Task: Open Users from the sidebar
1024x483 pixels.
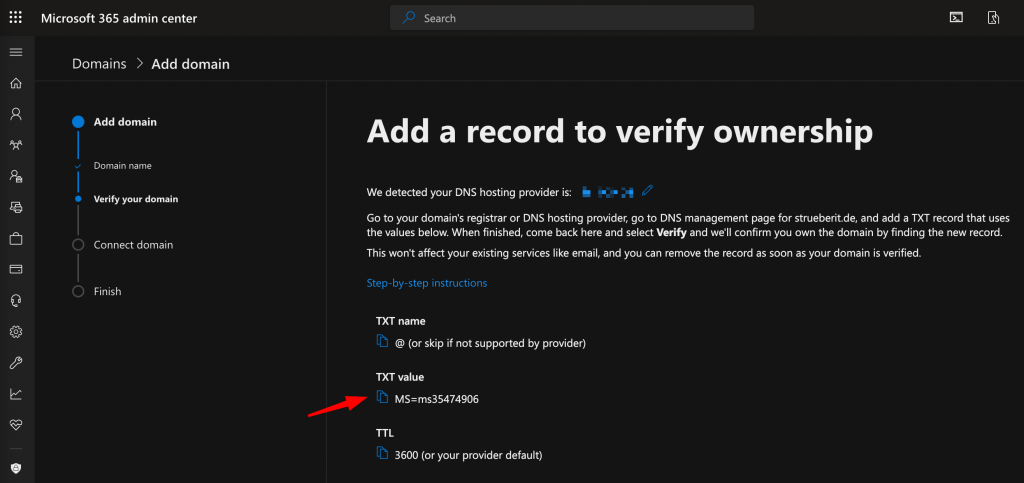Action: (16, 114)
